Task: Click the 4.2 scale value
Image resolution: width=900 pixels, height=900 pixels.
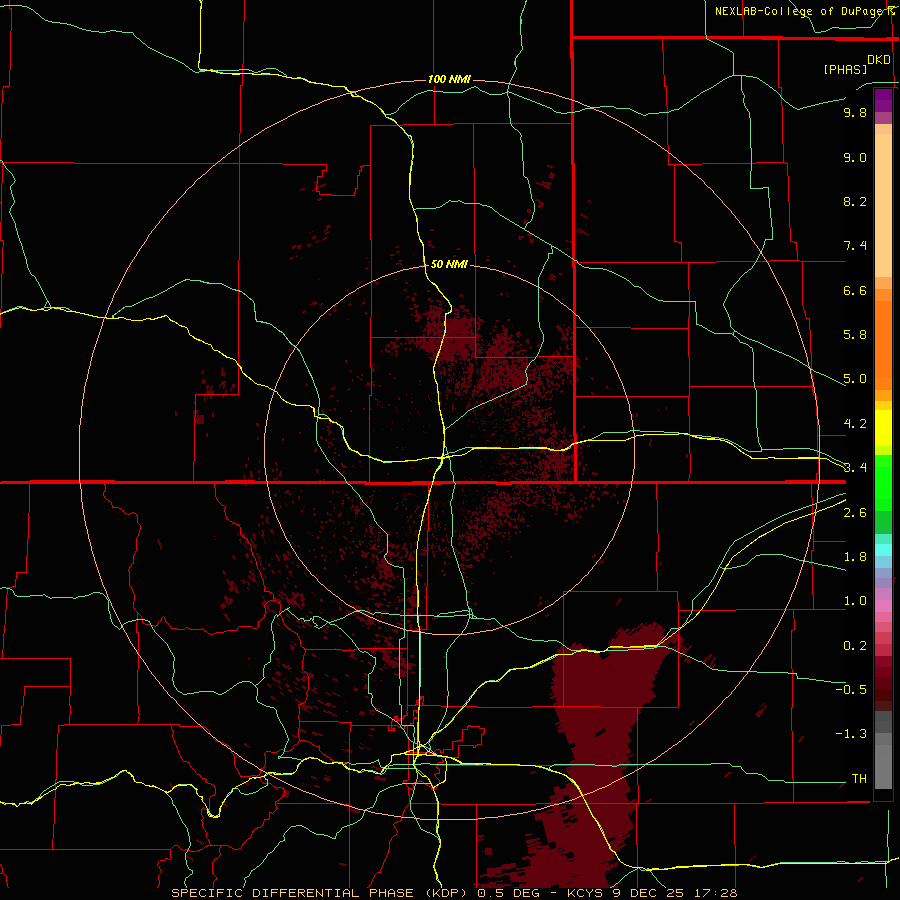Action: coord(855,424)
